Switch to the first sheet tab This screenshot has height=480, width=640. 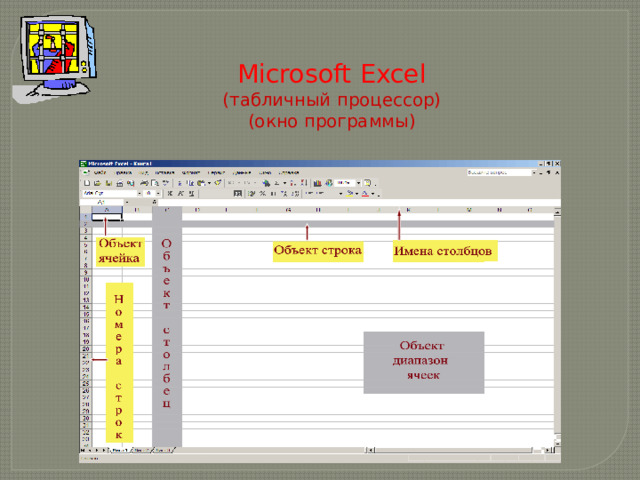pyautogui.click(x=120, y=450)
